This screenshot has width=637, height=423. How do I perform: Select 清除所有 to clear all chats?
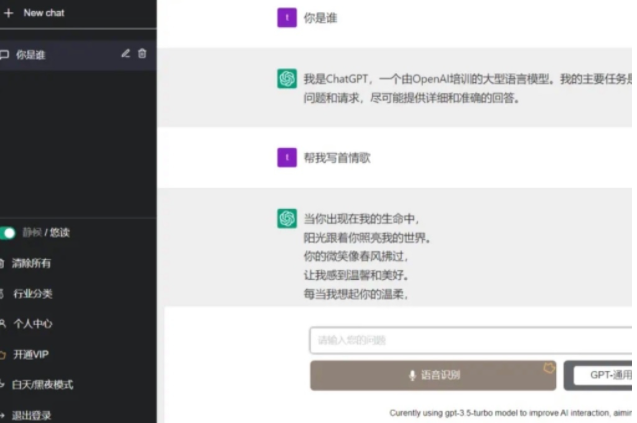pos(31,263)
